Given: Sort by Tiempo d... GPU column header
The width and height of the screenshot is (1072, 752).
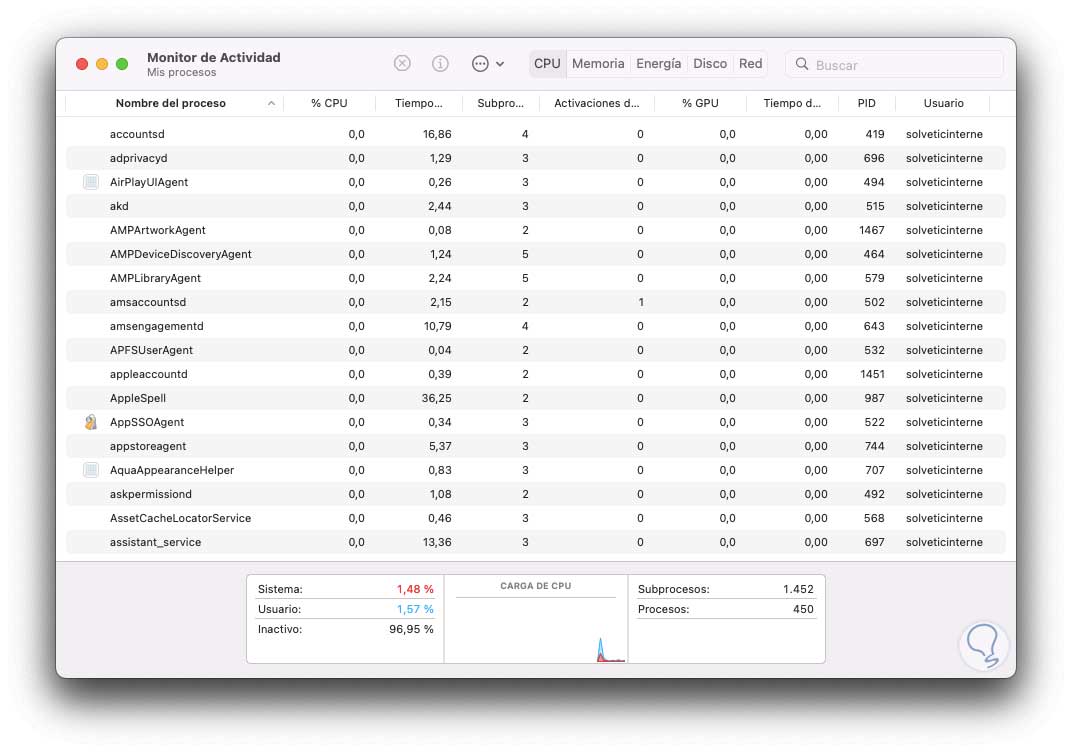Looking at the screenshot, I should (792, 103).
